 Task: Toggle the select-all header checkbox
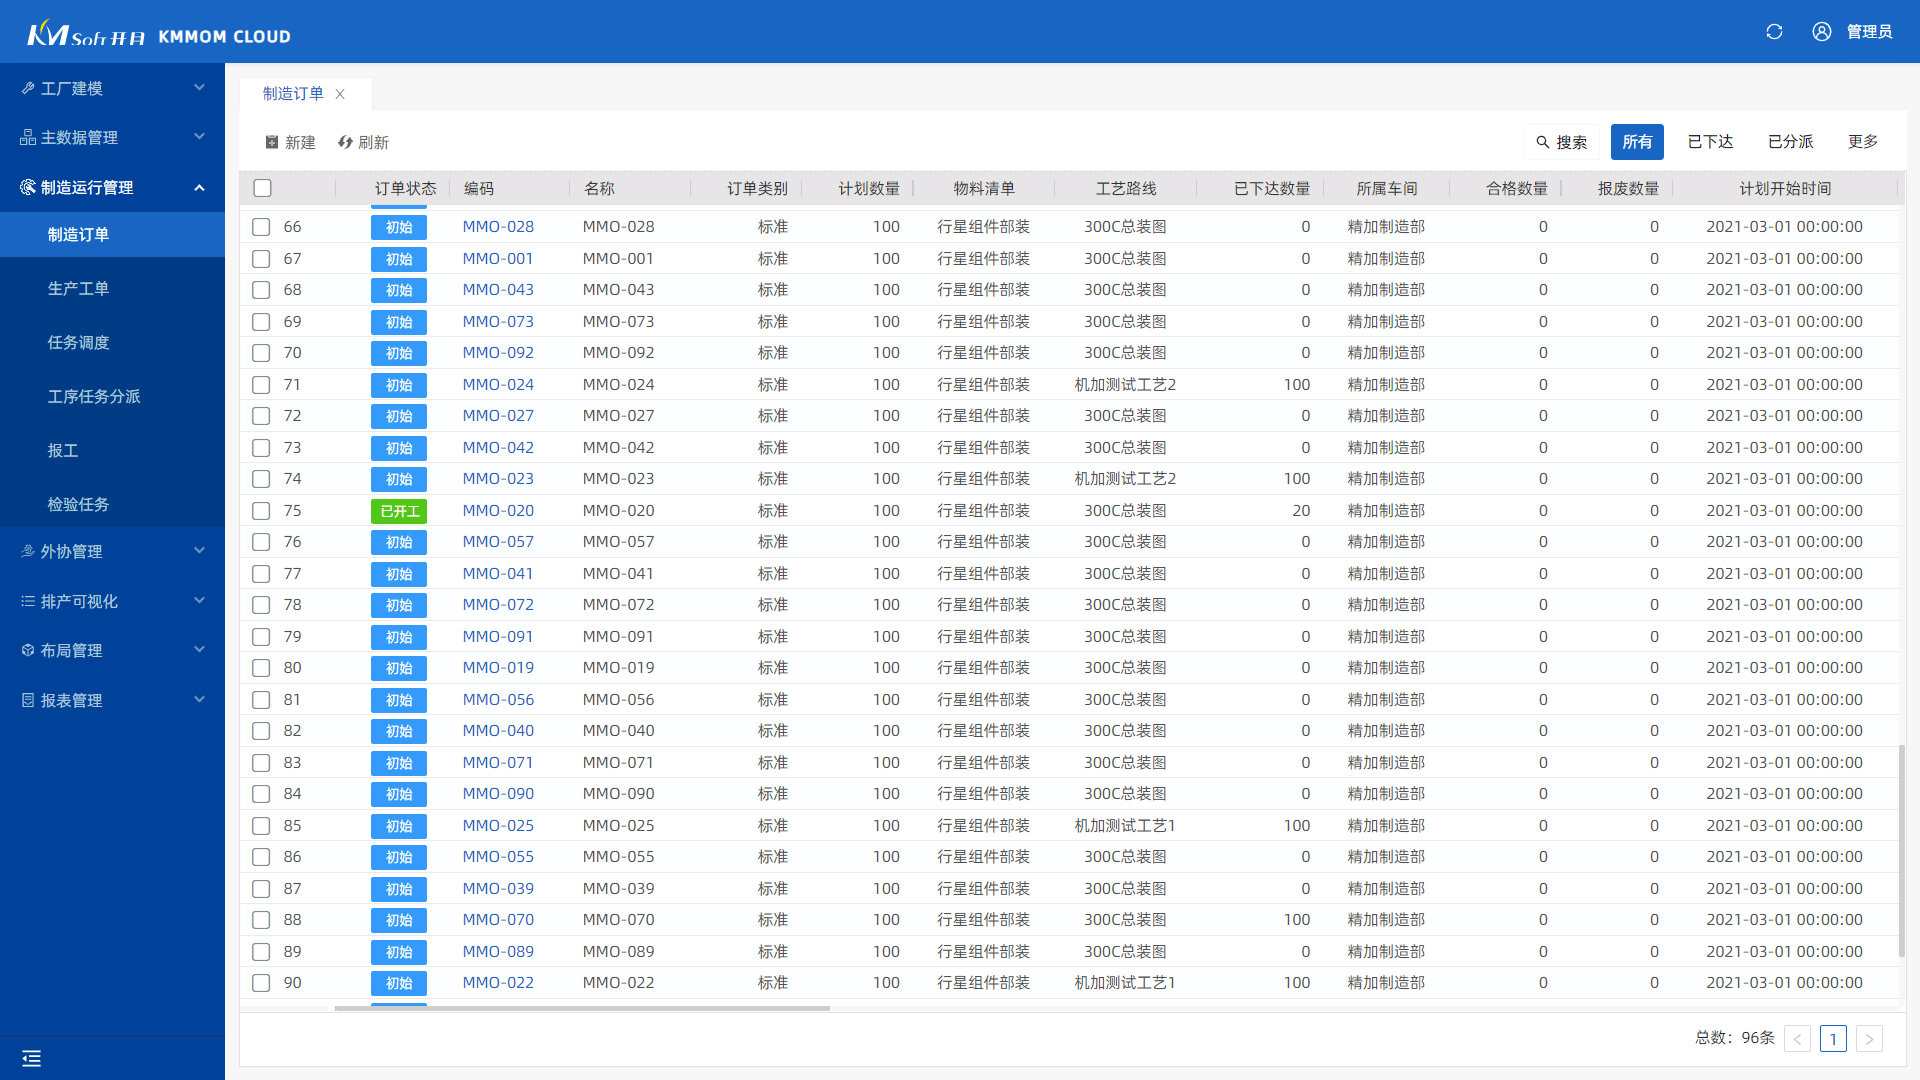263,188
